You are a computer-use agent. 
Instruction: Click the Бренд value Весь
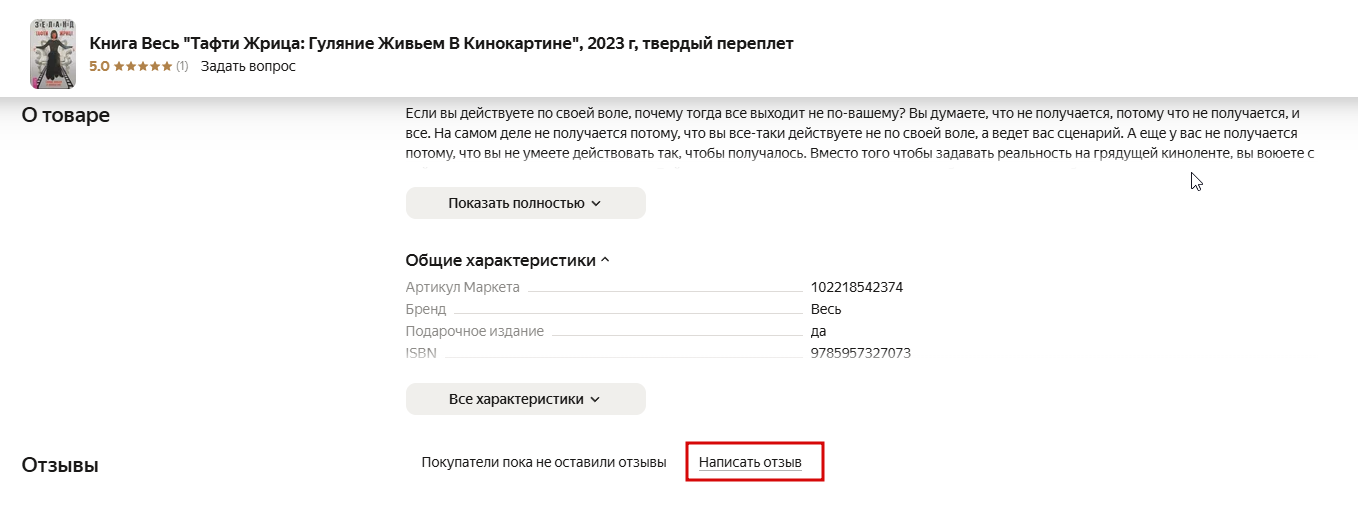(826, 309)
